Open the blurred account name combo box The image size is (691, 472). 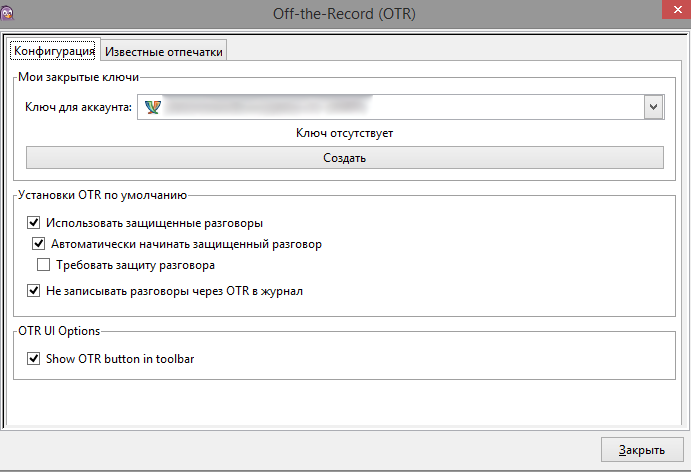click(390, 106)
